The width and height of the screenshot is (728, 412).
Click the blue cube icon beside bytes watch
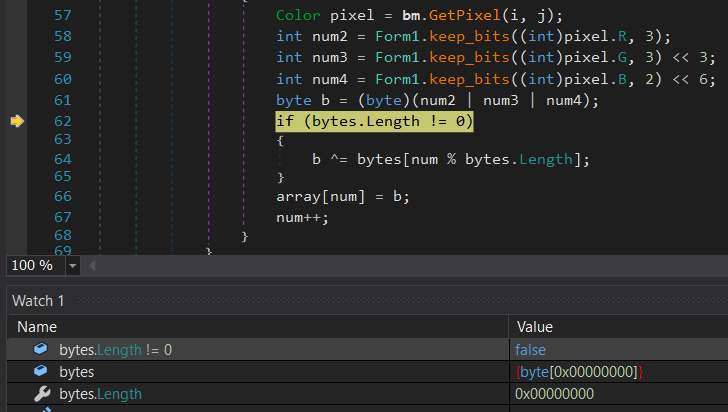pos(40,371)
